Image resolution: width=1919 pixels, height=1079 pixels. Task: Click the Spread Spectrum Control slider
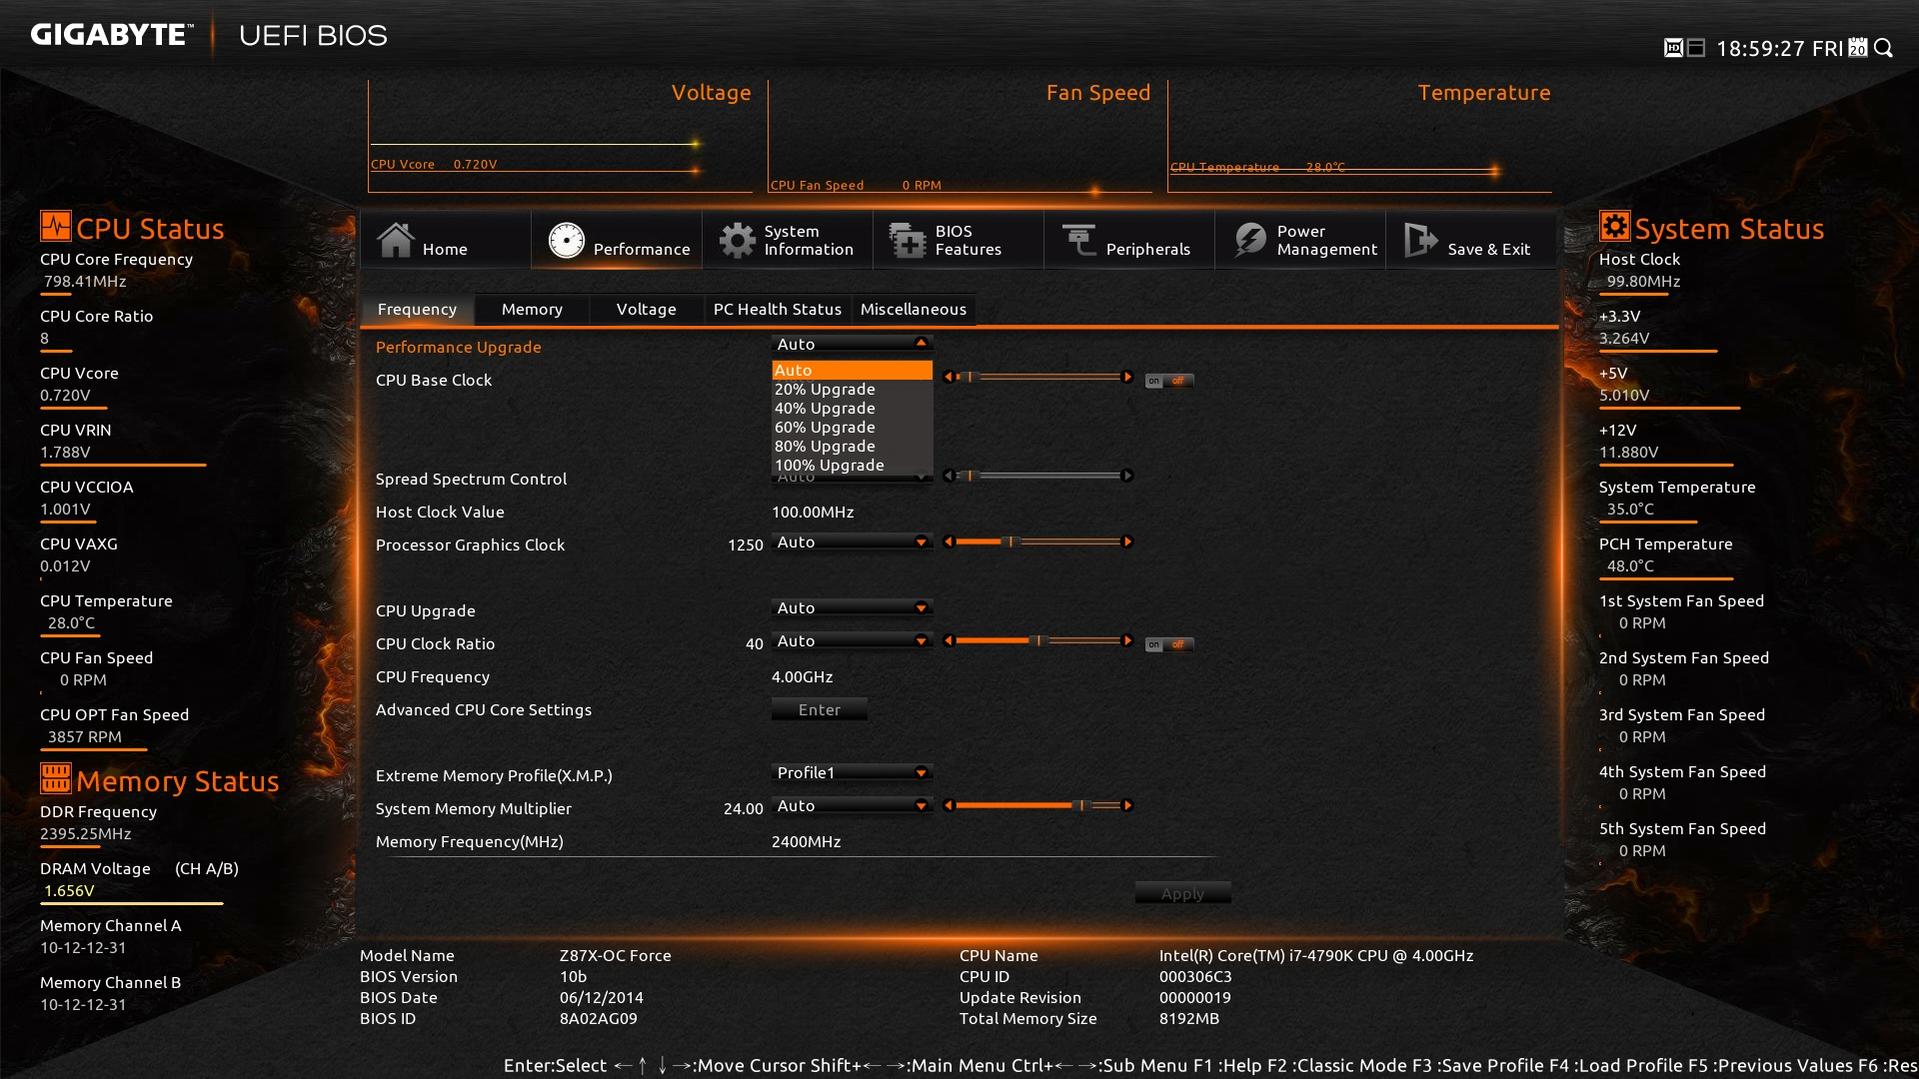pyautogui.click(x=1038, y=476)
